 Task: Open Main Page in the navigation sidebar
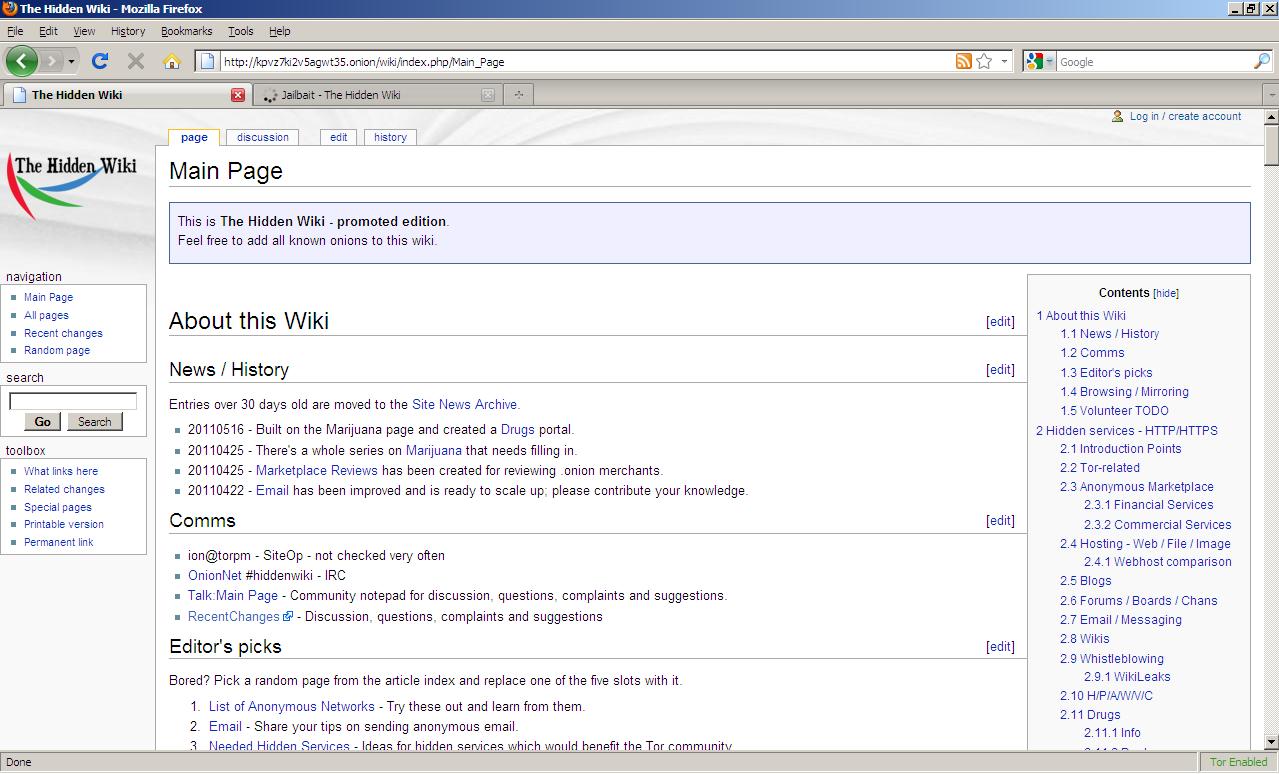[48, 297]
